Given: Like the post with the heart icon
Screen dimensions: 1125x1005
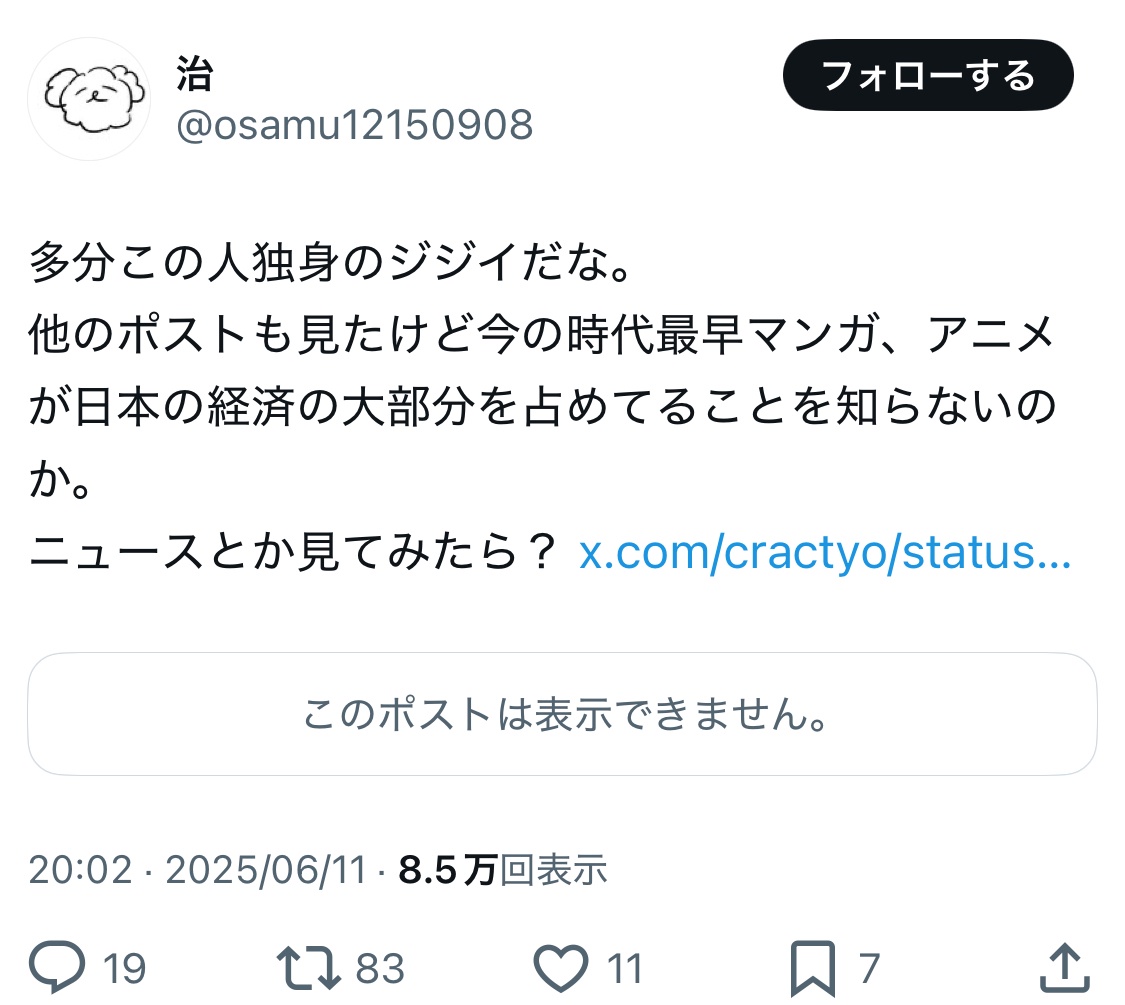Looking at the screenshot, I should tap(560, 967).
